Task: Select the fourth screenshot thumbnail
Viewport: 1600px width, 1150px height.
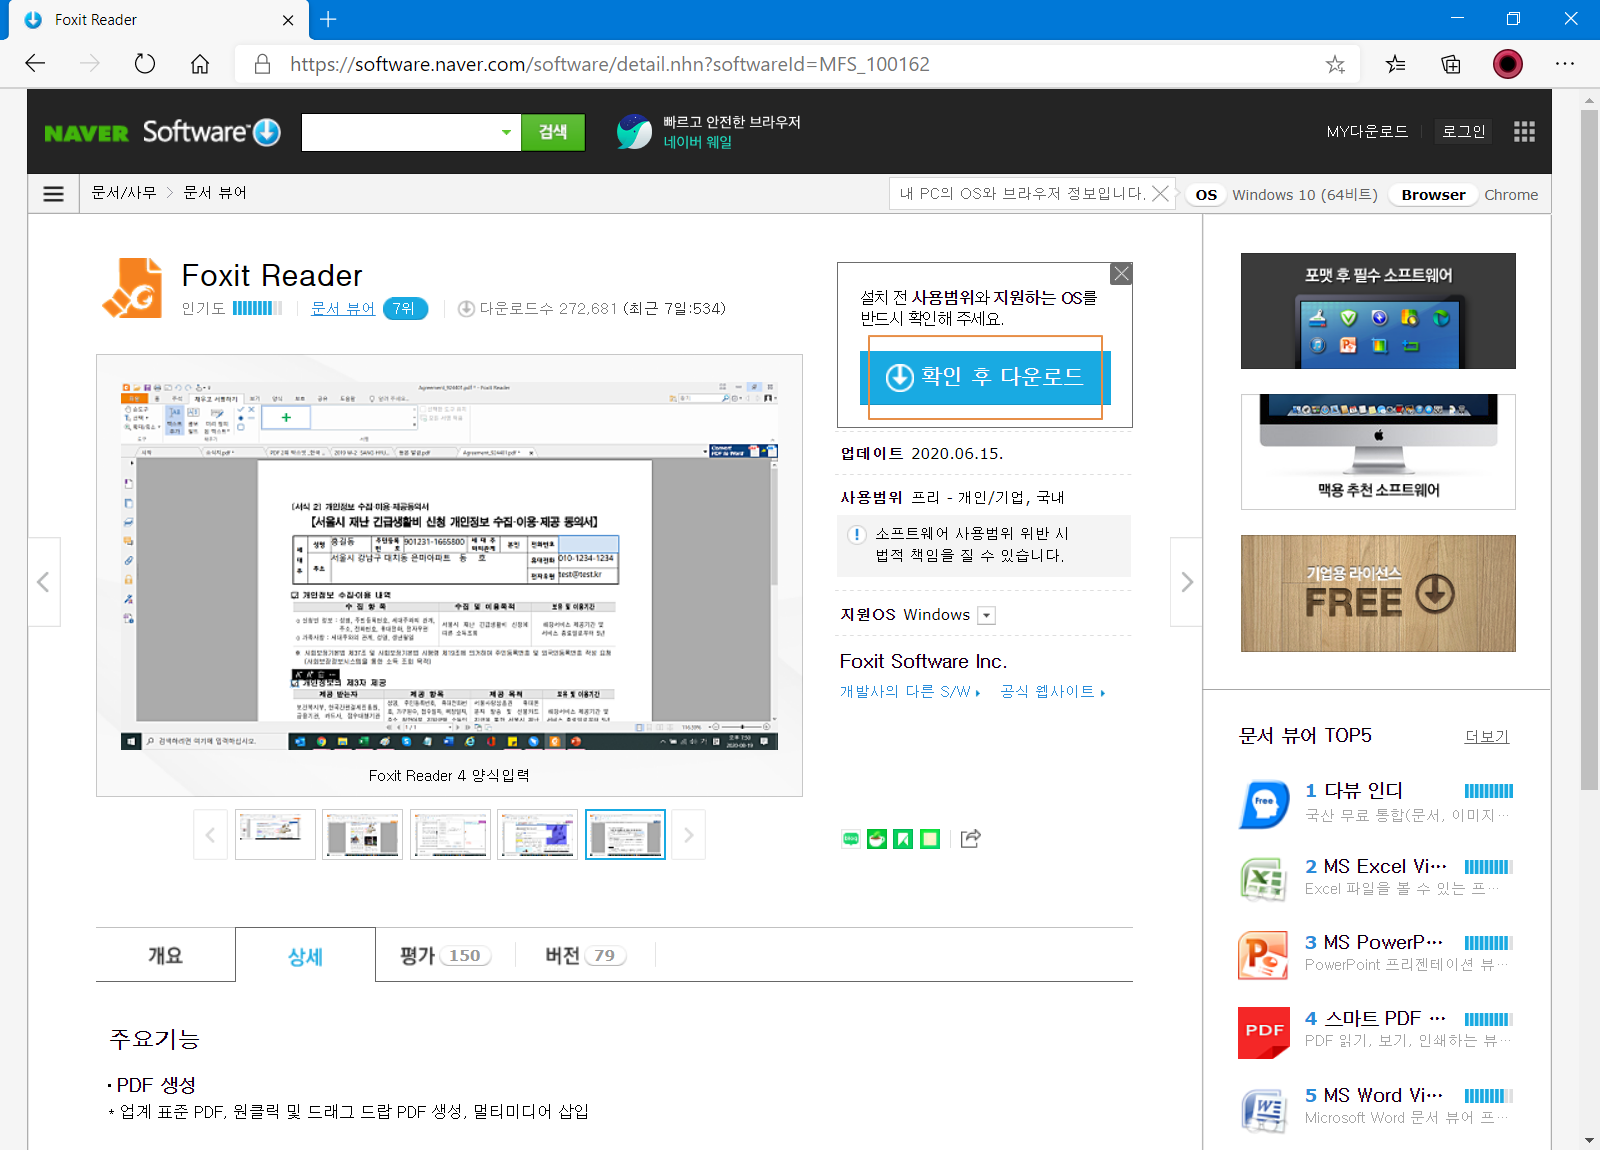Action: pyautogui.click(x=538, y=834)
